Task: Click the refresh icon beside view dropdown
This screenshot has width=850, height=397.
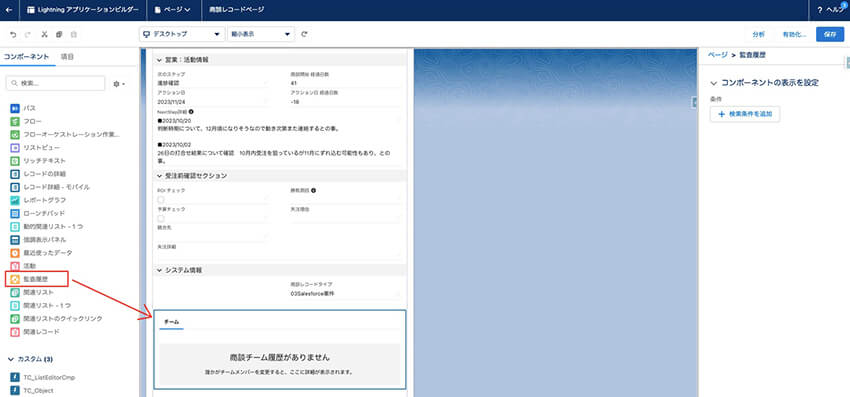Action: [x=305, y=34]
